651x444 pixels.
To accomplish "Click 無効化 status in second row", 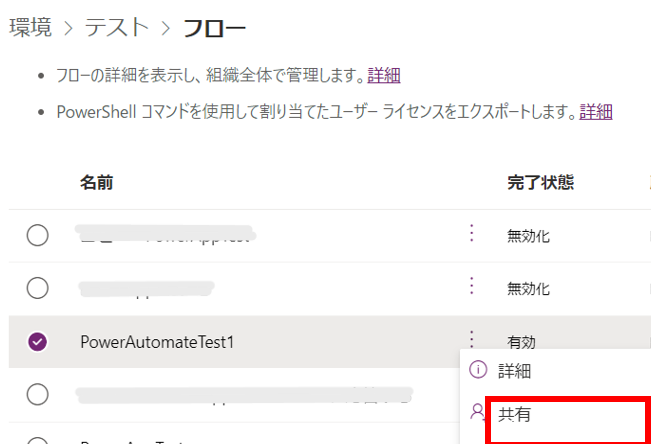I will (528, 289).
